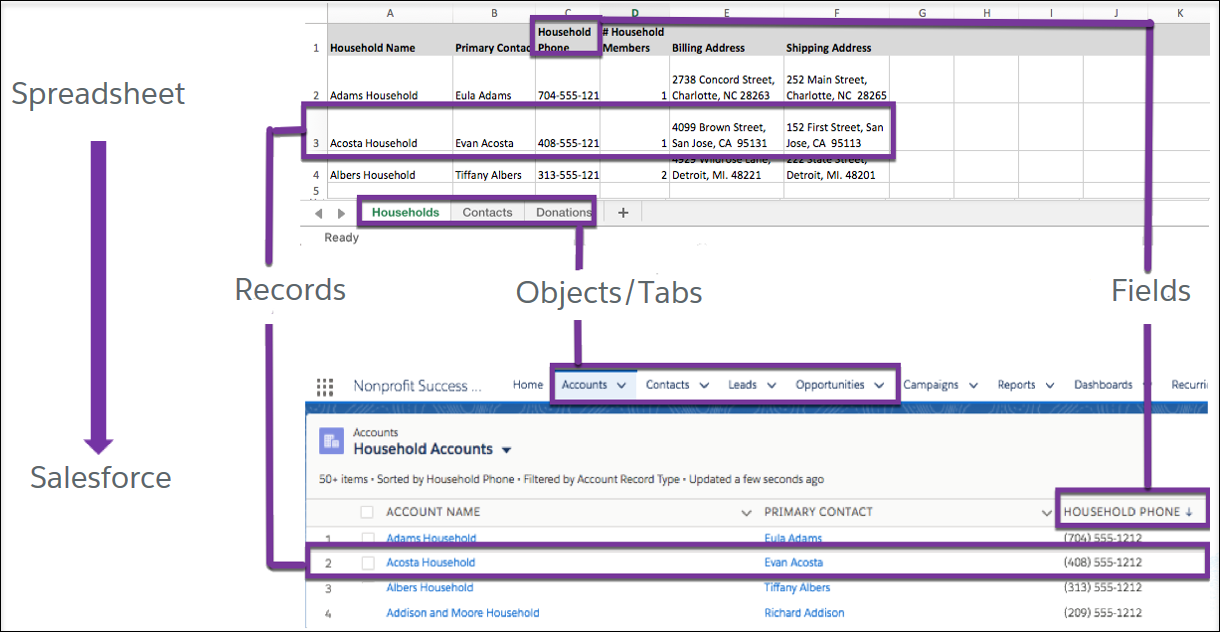Select the 'Tiffany Albers' spreadsheet cell
This screenshot has width=1220, height=632.
click(x=493, y=171)
